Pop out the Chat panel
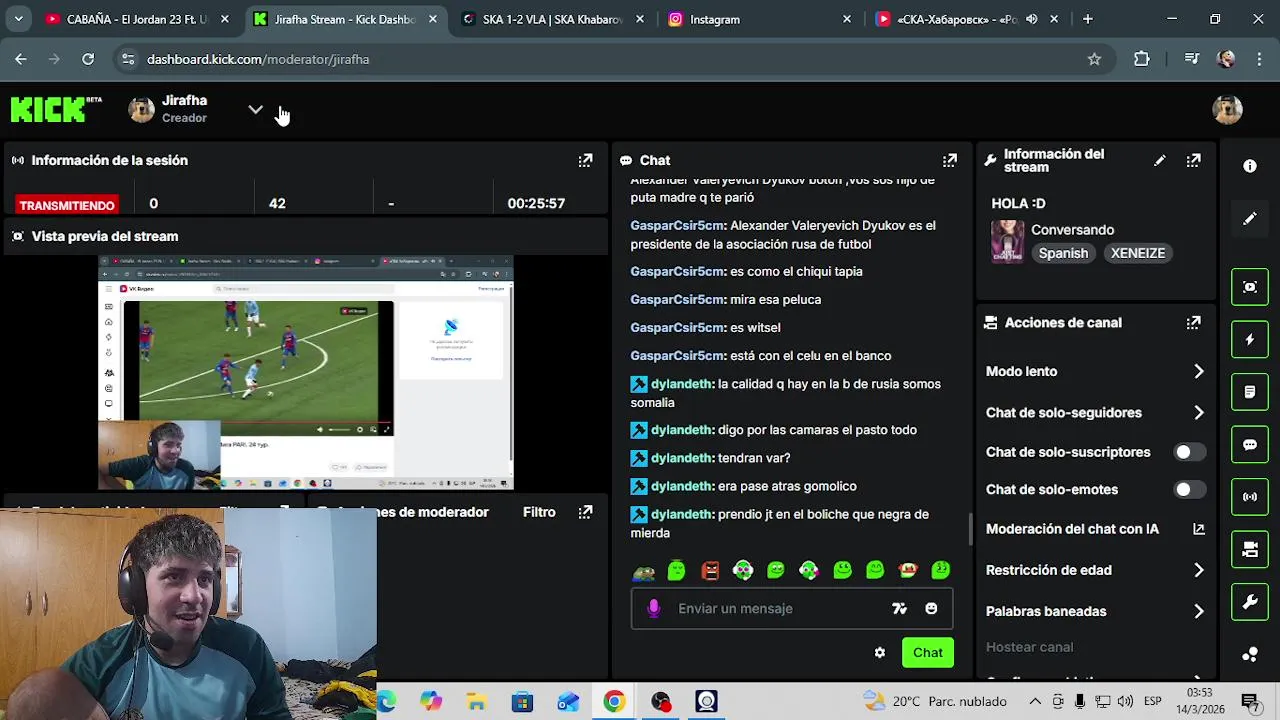Screen dimensions: 1280x720 [x=950, y=160]
